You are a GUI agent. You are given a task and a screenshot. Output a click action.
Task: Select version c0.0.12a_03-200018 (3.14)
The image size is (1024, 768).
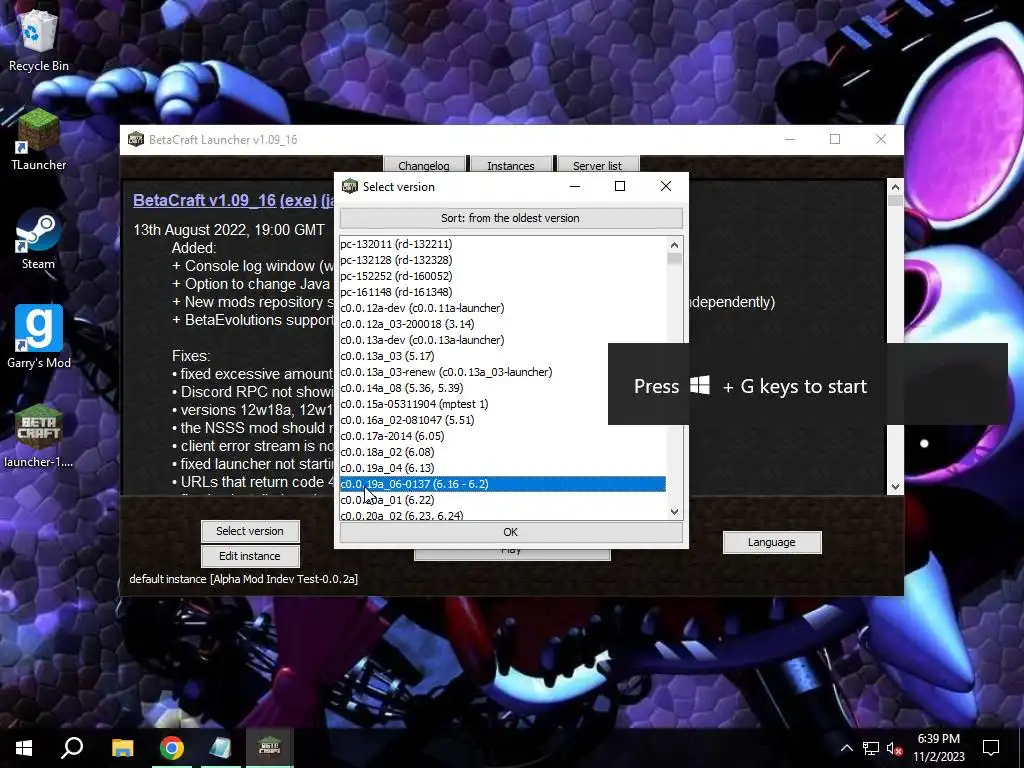[502, 324]
